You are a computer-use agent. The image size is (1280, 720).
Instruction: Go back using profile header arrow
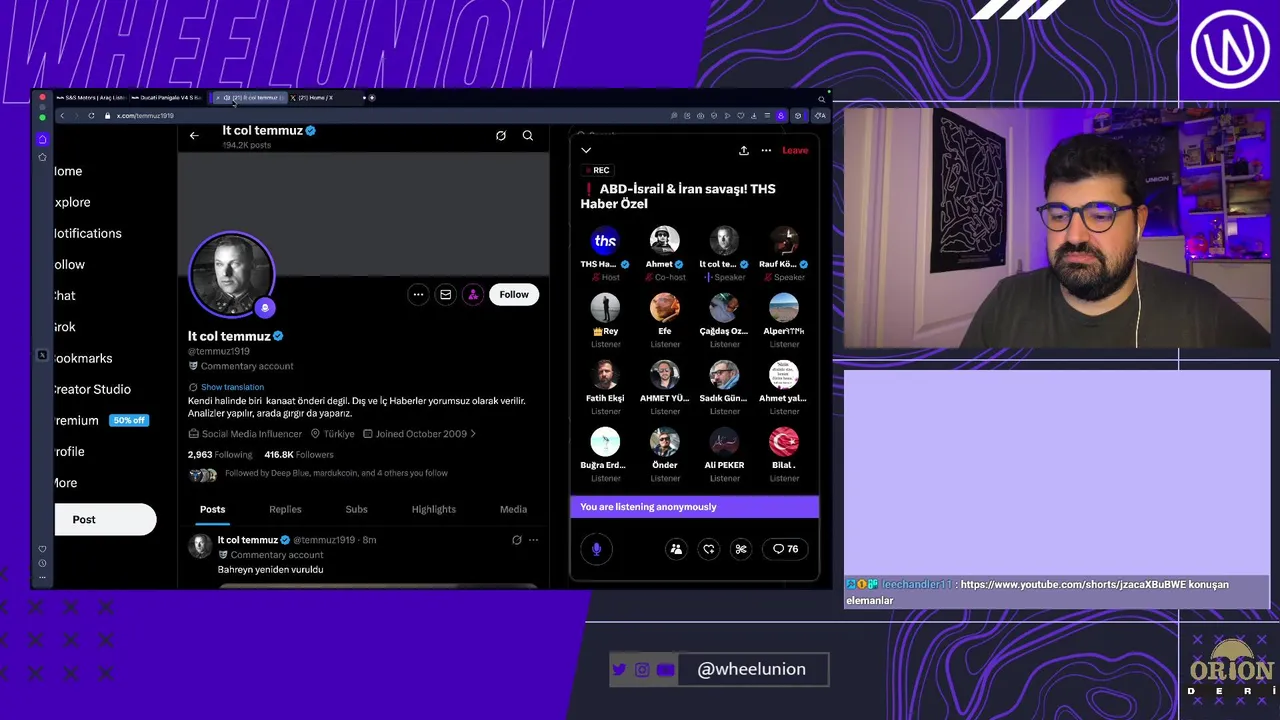194,136
